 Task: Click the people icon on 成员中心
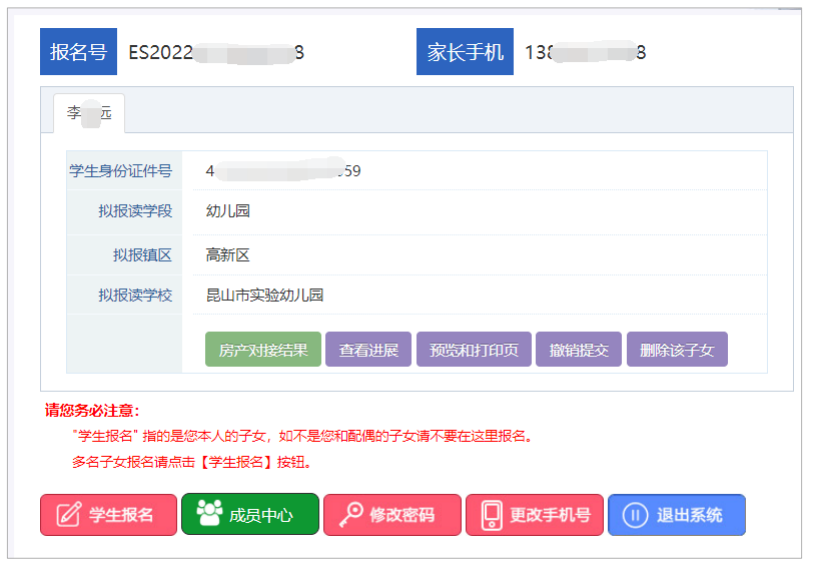coord(209,514)
